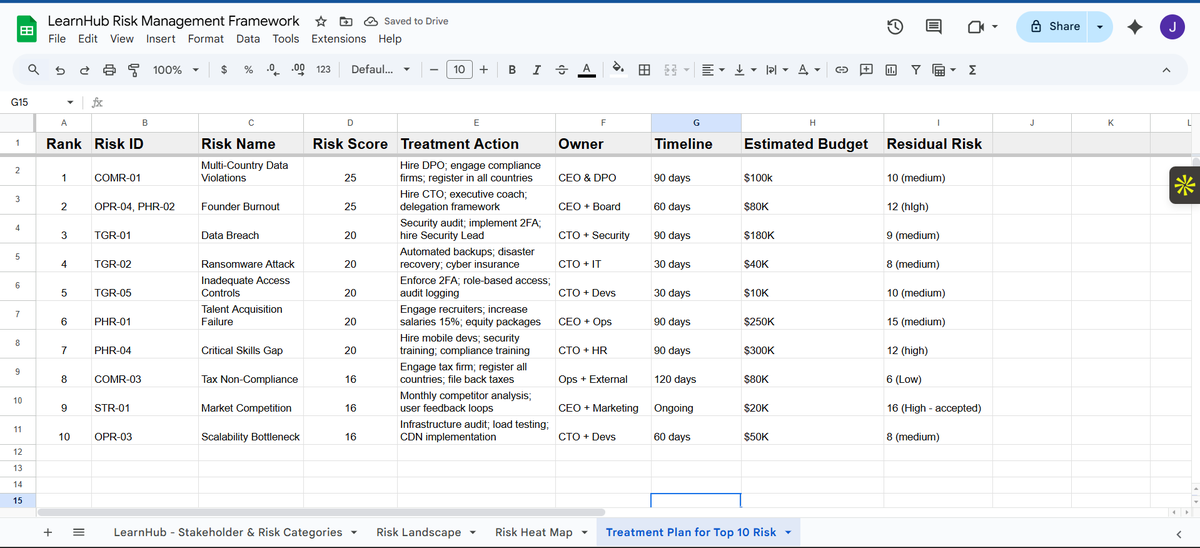
Task: Open the Google account avatar
Action: point(1173,27)
